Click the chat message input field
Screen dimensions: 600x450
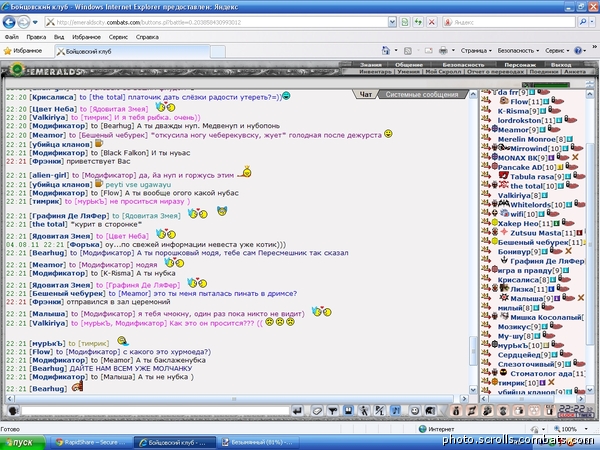[x=155, y=411]
